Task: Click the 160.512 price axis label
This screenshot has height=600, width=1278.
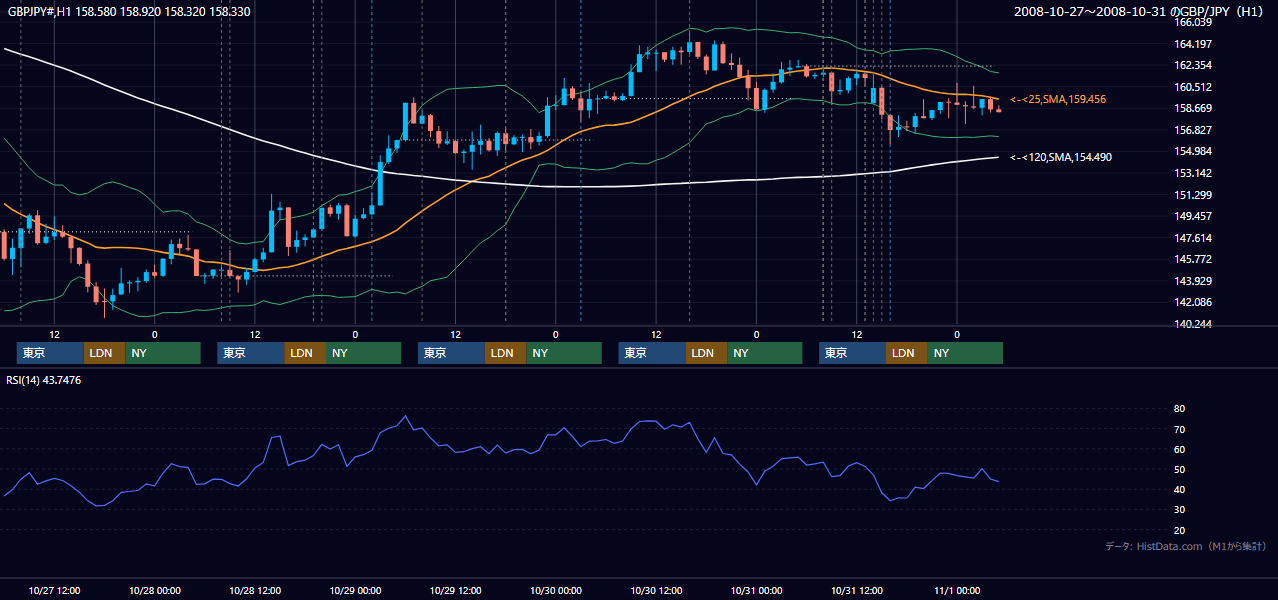Action: 1193,87
